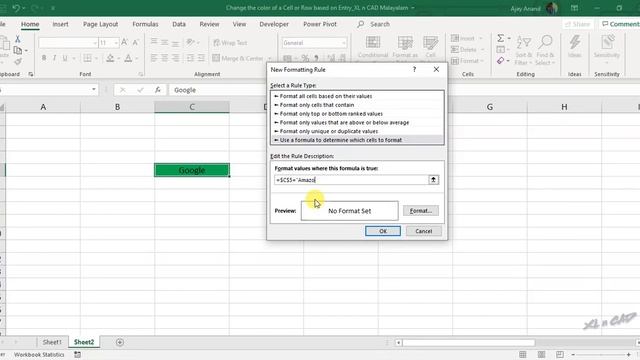This screenshot has height=360, width=640.
Task: Switch to Page Layout view icon
Action: click(541, 355)
